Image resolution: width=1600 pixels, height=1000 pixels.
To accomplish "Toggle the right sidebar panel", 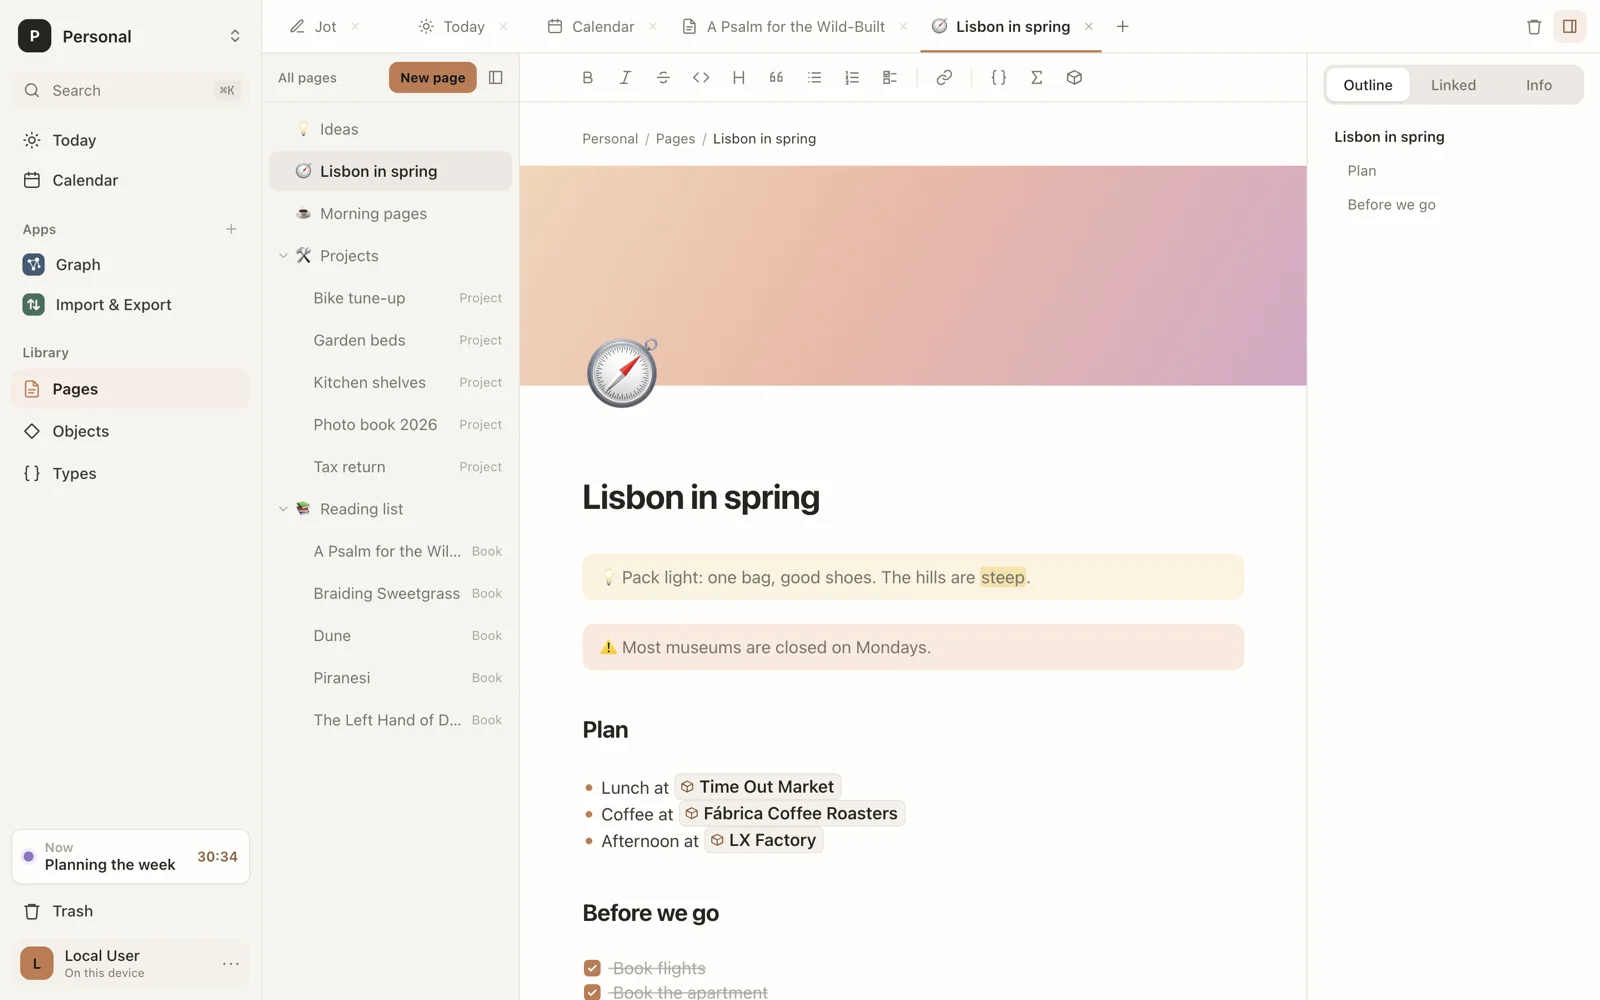I will tap(1570, 27).
